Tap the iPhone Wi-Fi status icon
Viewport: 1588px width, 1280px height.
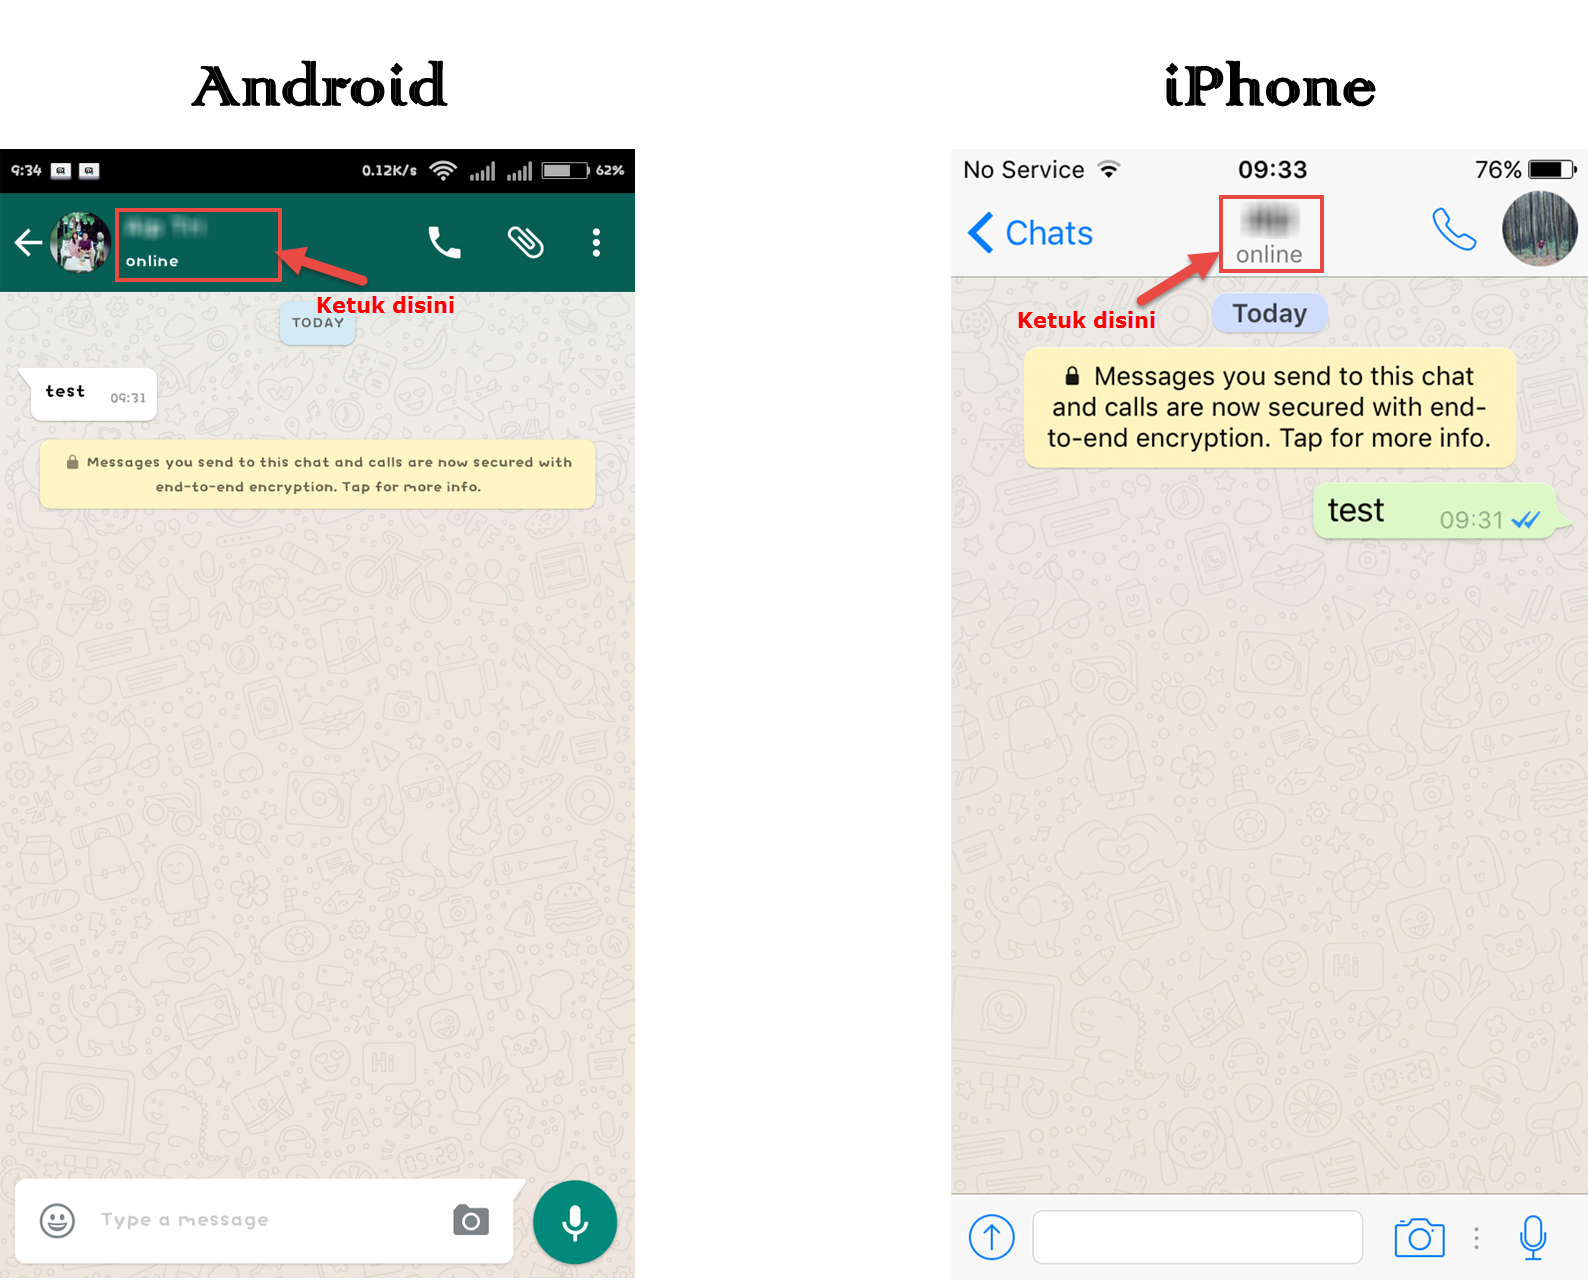click(x=1109, y=169)
